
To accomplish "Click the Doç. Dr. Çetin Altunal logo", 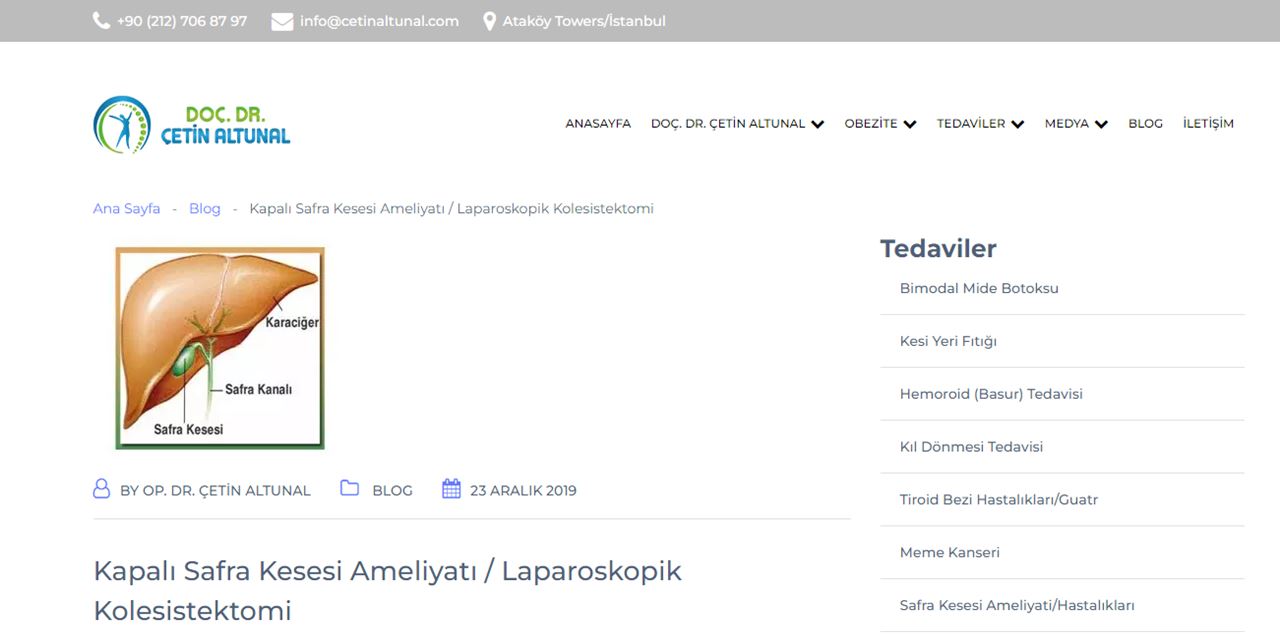I will click(x=192, y=124).
